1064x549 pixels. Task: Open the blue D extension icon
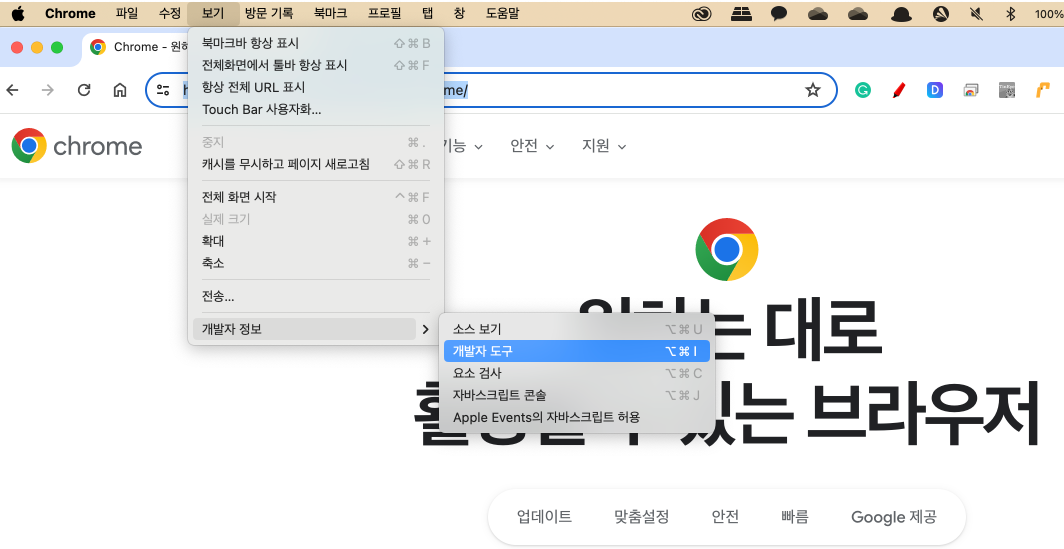935,90
